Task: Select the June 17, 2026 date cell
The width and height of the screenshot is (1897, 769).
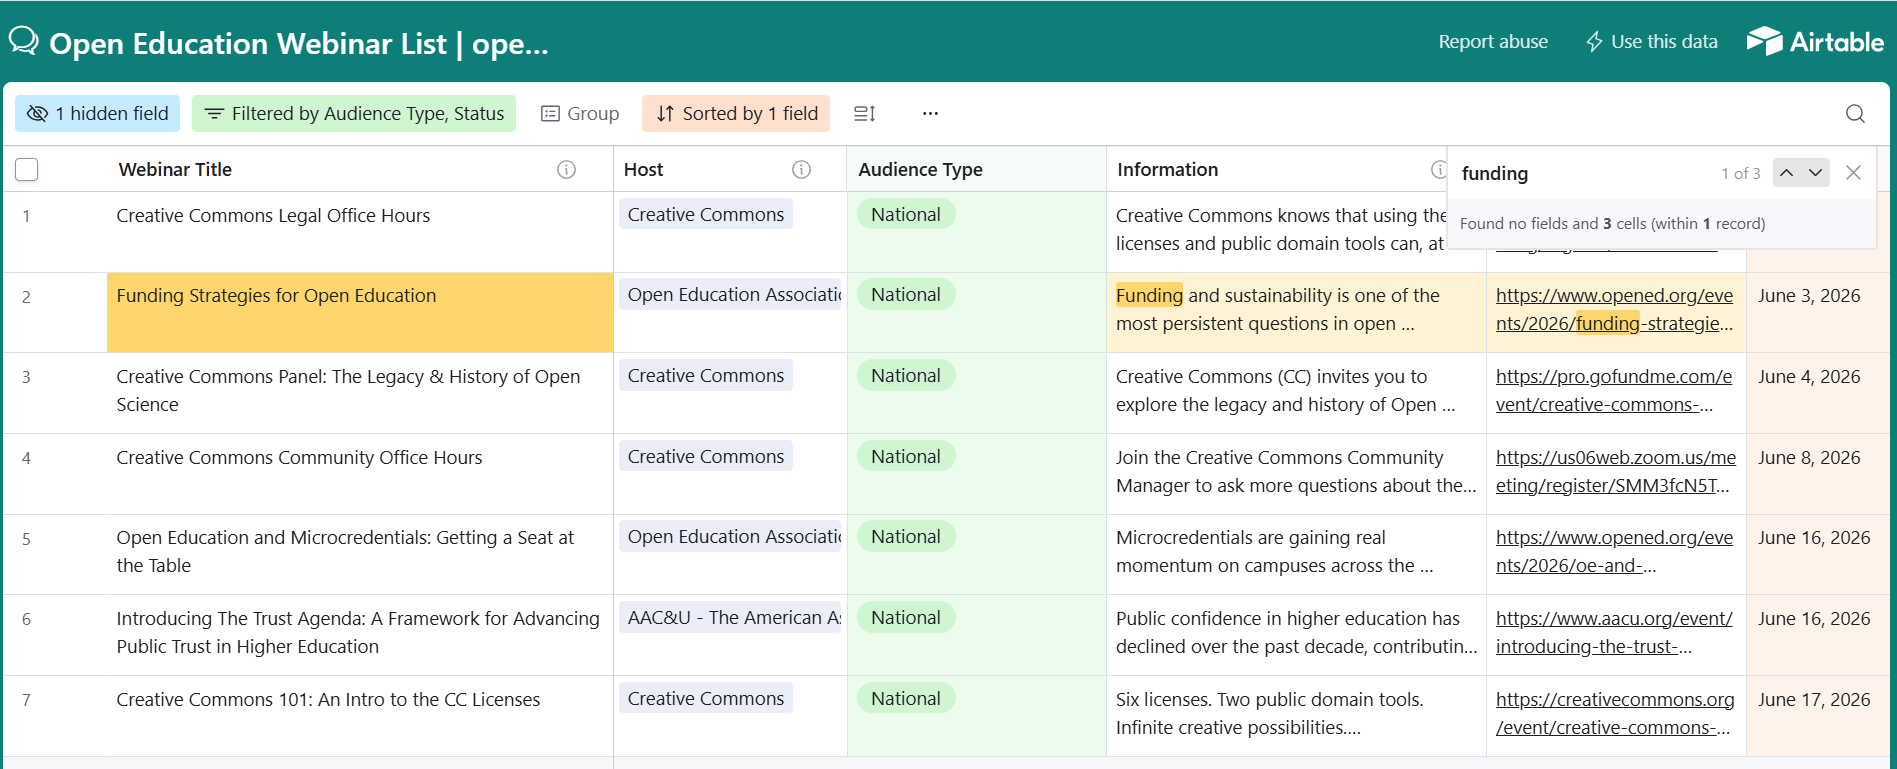Action: pos(1817,716)
